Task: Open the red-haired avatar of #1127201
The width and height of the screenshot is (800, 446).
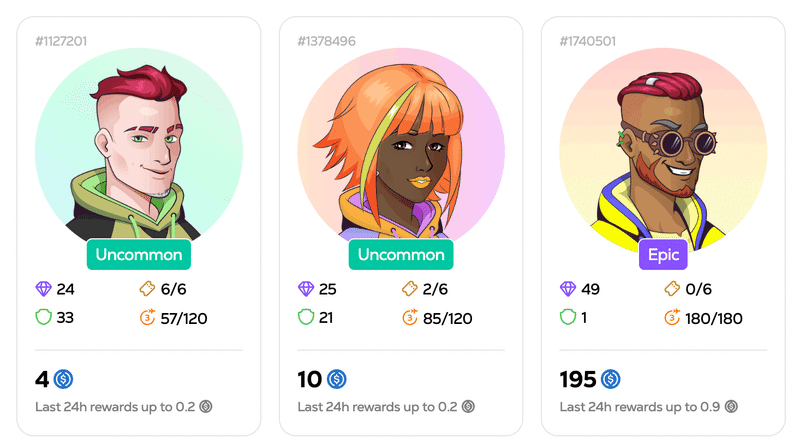Action: pyautogui.click(x=139, y=148)
